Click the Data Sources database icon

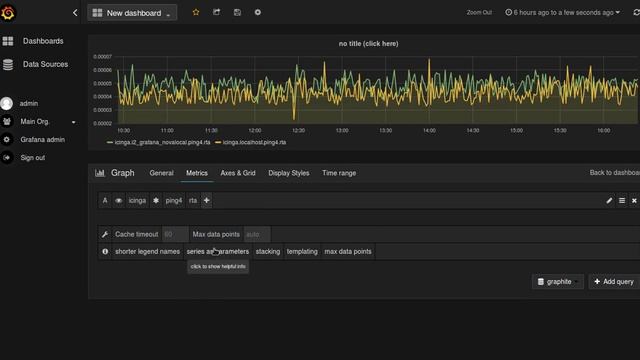[x=8, y=64]
